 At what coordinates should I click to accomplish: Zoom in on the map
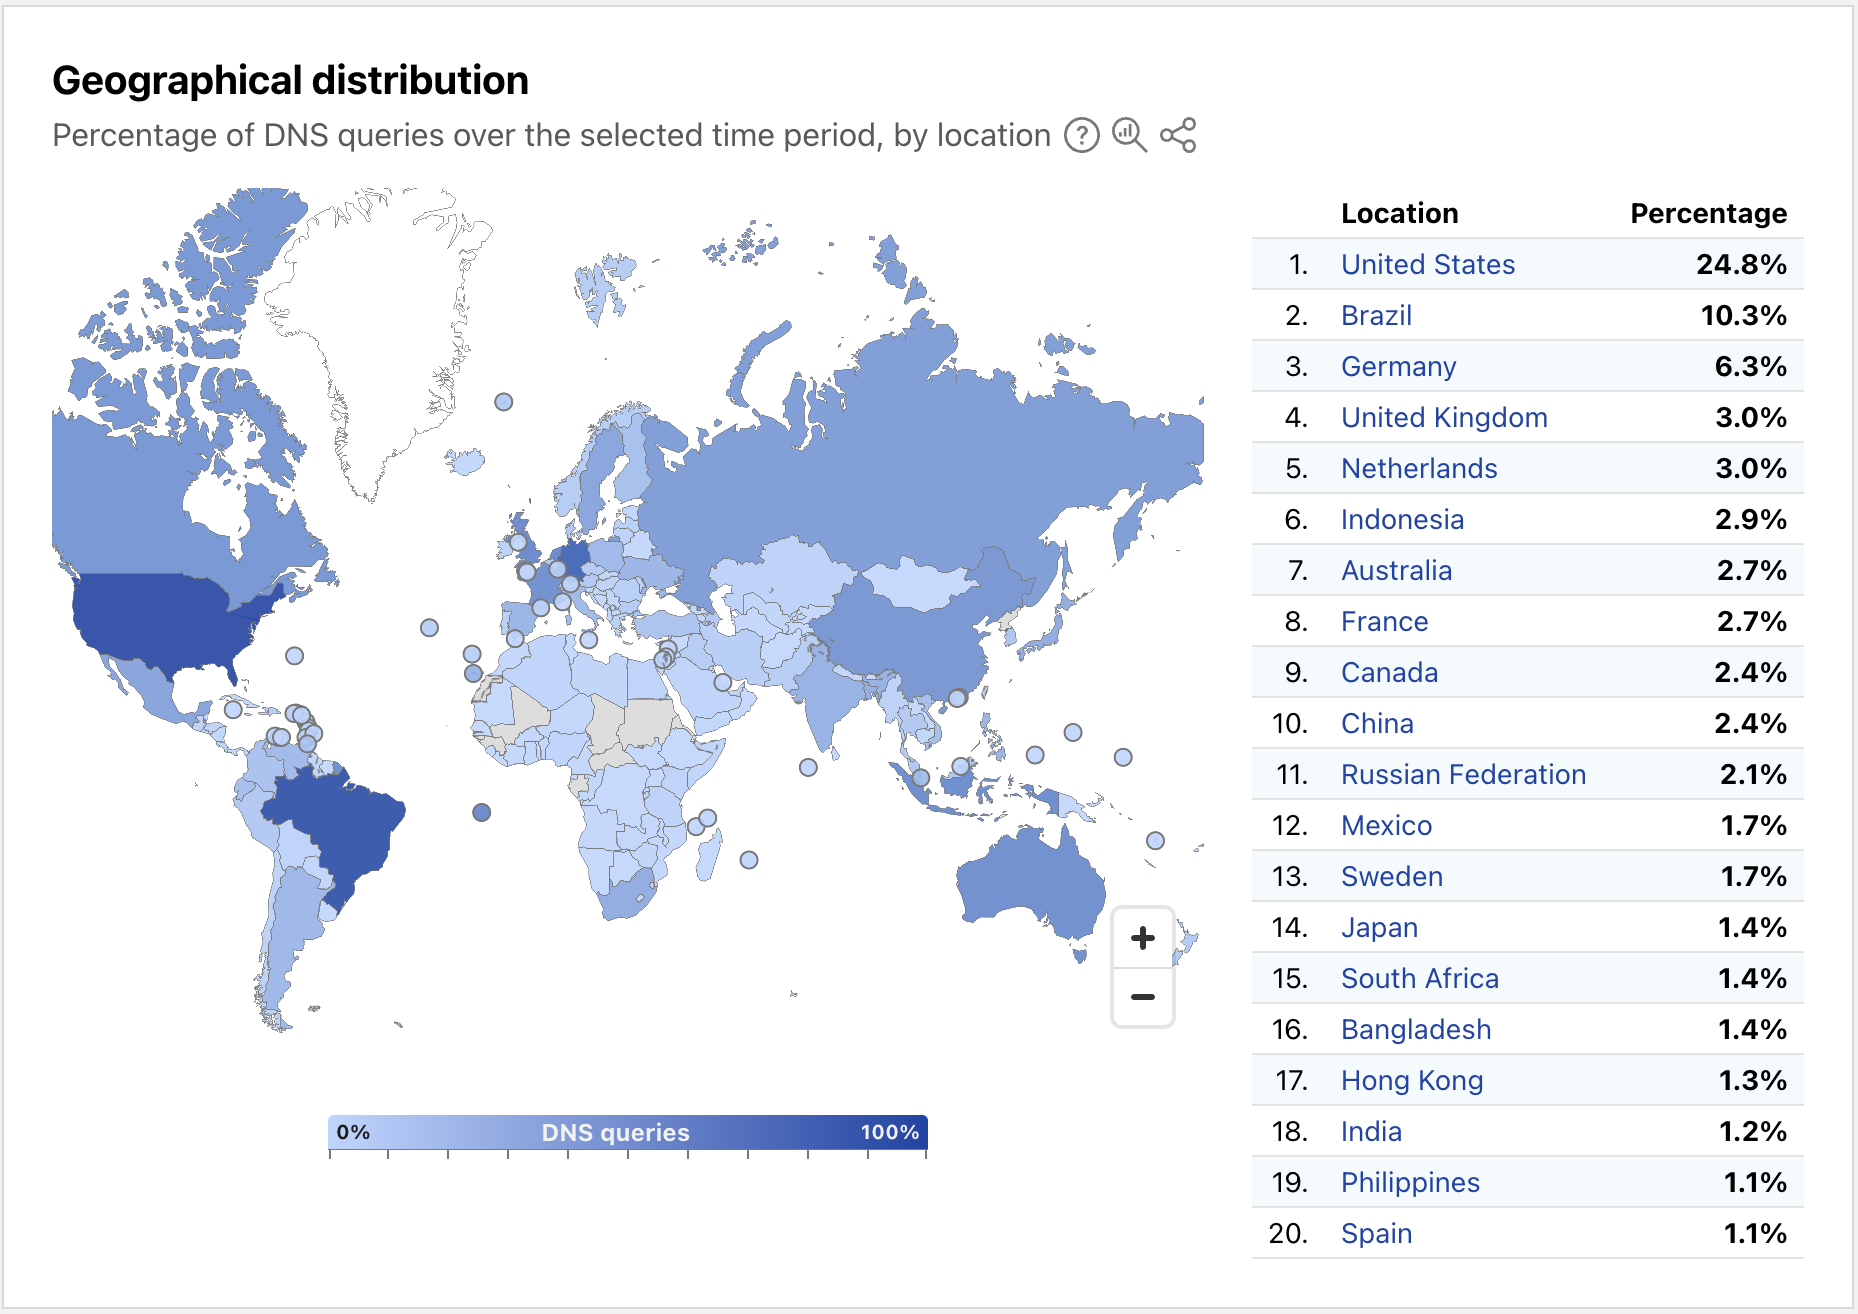1143,938
